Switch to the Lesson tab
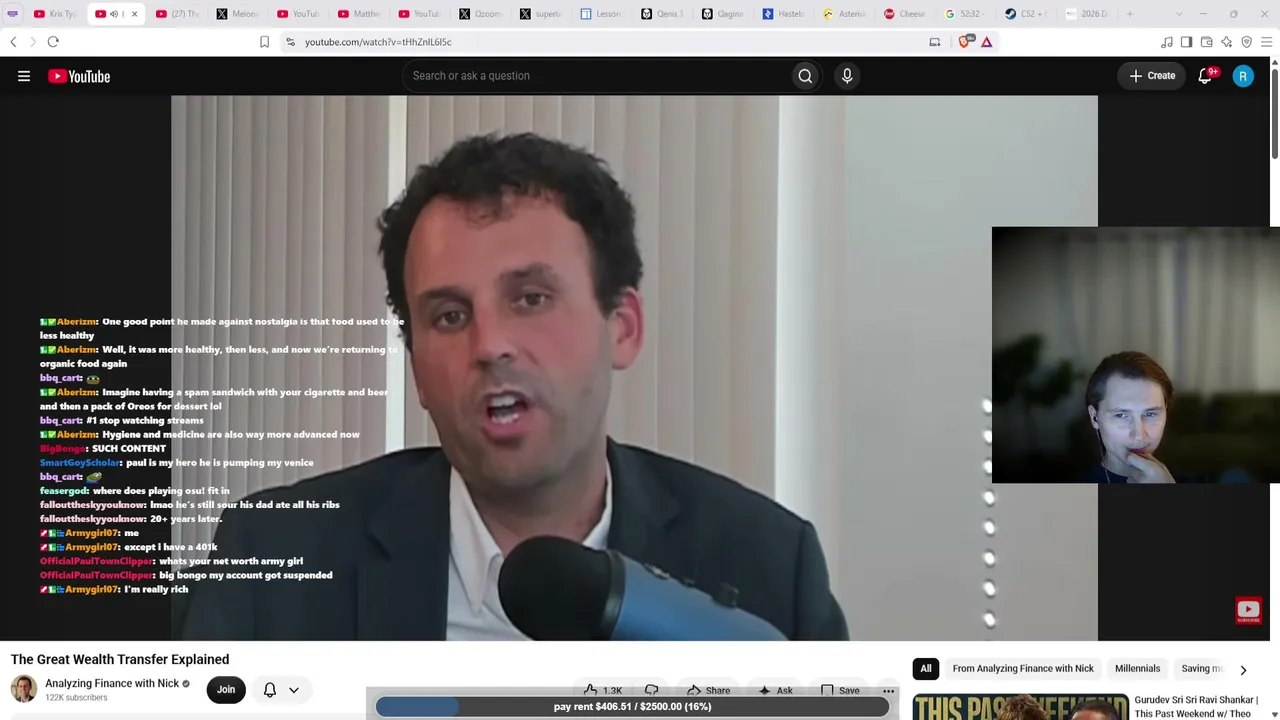 [602, 14]
